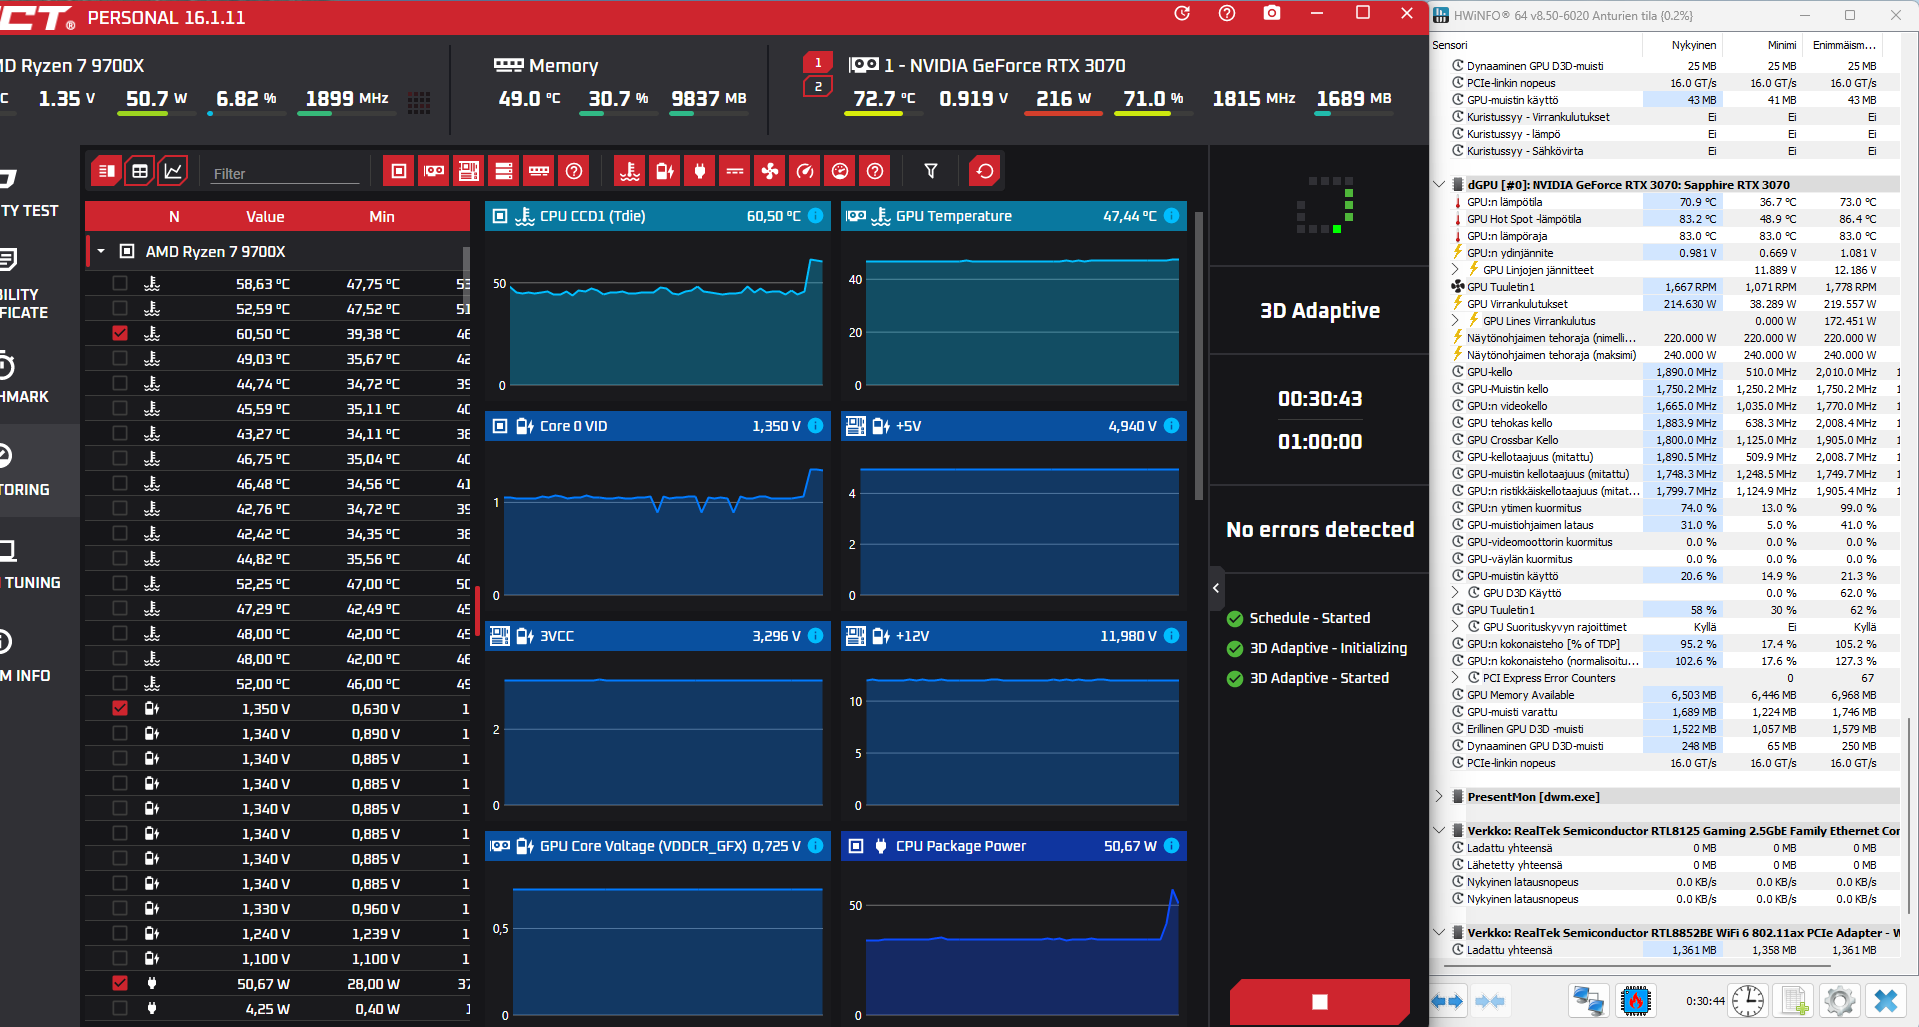
Task: Uncheck the 50,67 W sensor row checkbox
Action: [x=120, y=983]
